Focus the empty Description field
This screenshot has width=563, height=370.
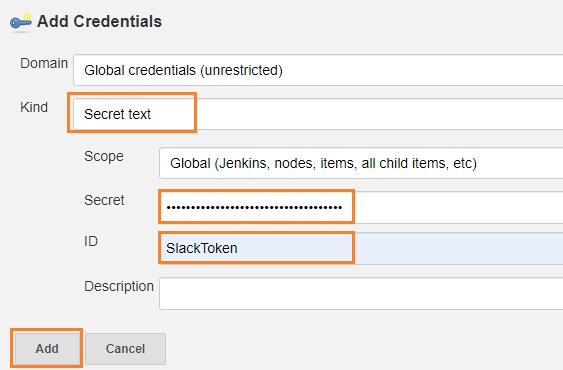tap(361, 293)
